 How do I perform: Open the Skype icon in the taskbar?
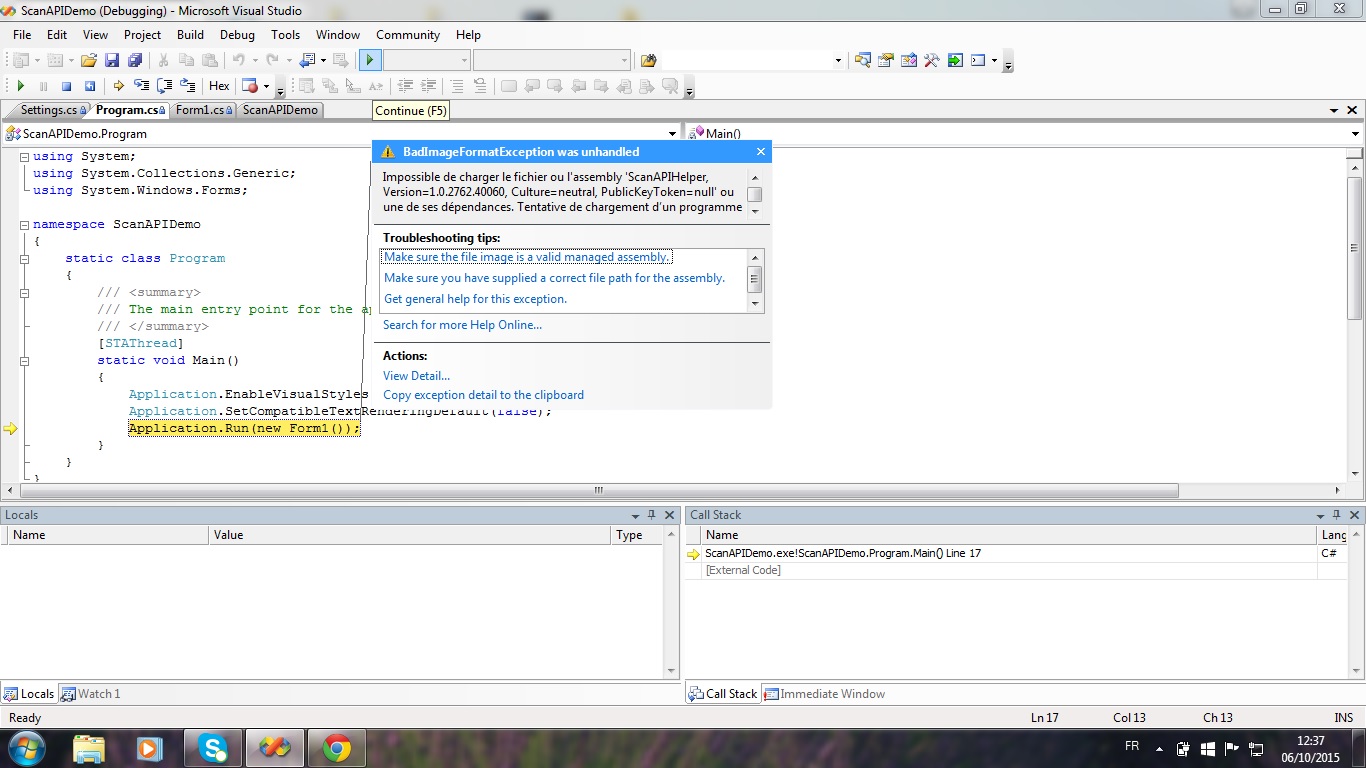[x=213, y=747]
